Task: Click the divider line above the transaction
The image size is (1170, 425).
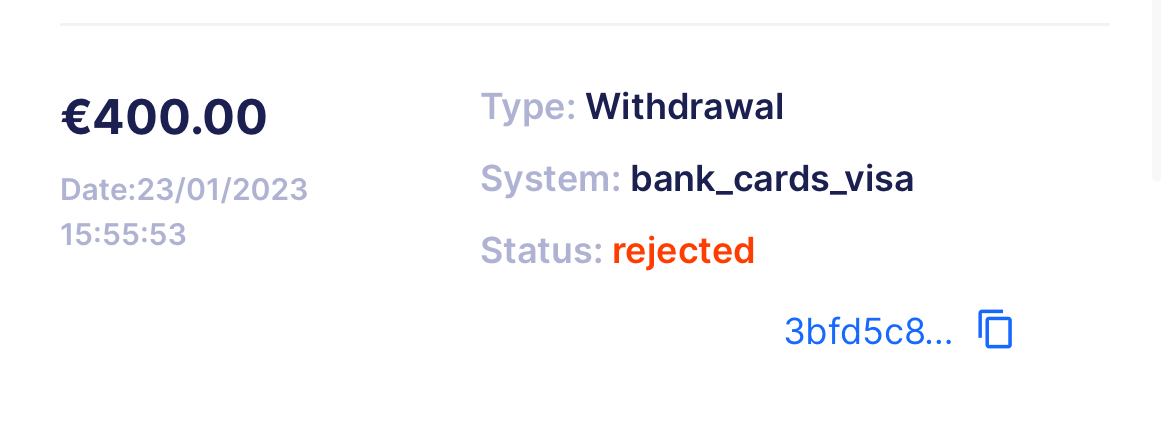Action: point(584,23)
